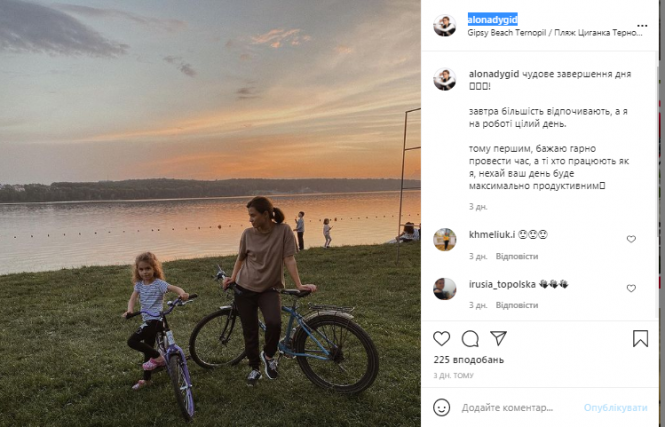
Task: Click the sunset beach photo
Action: [210, 213]
